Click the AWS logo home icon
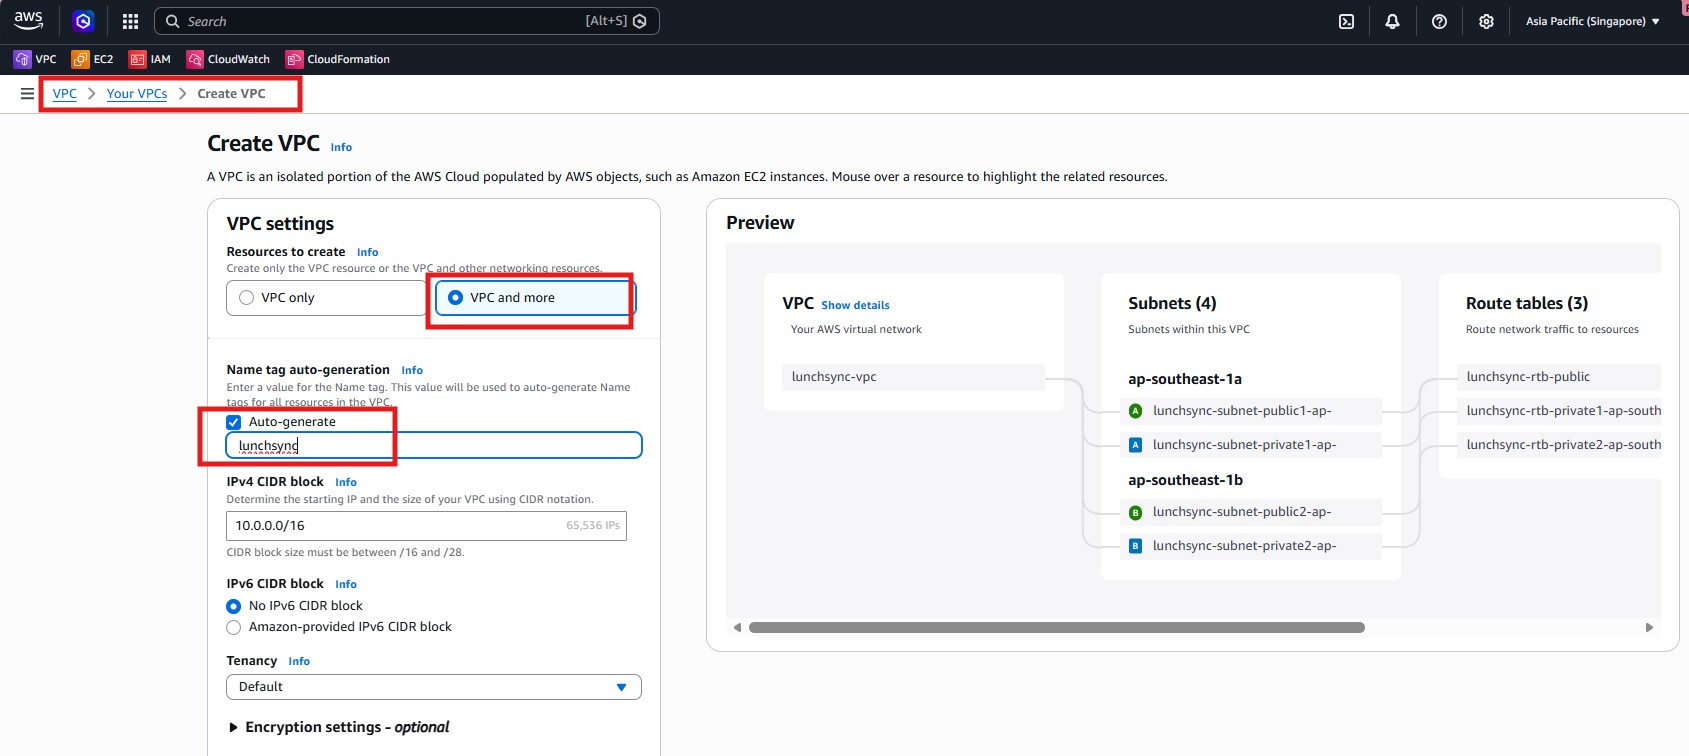The image size is (1689, 756). pos(28,21)
